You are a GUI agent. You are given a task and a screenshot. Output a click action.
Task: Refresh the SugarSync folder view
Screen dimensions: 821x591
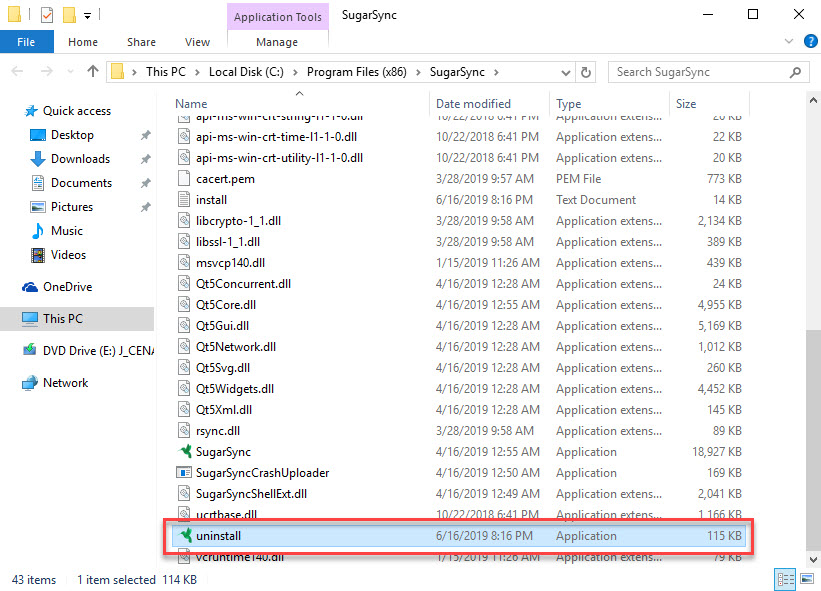[586, 72]
